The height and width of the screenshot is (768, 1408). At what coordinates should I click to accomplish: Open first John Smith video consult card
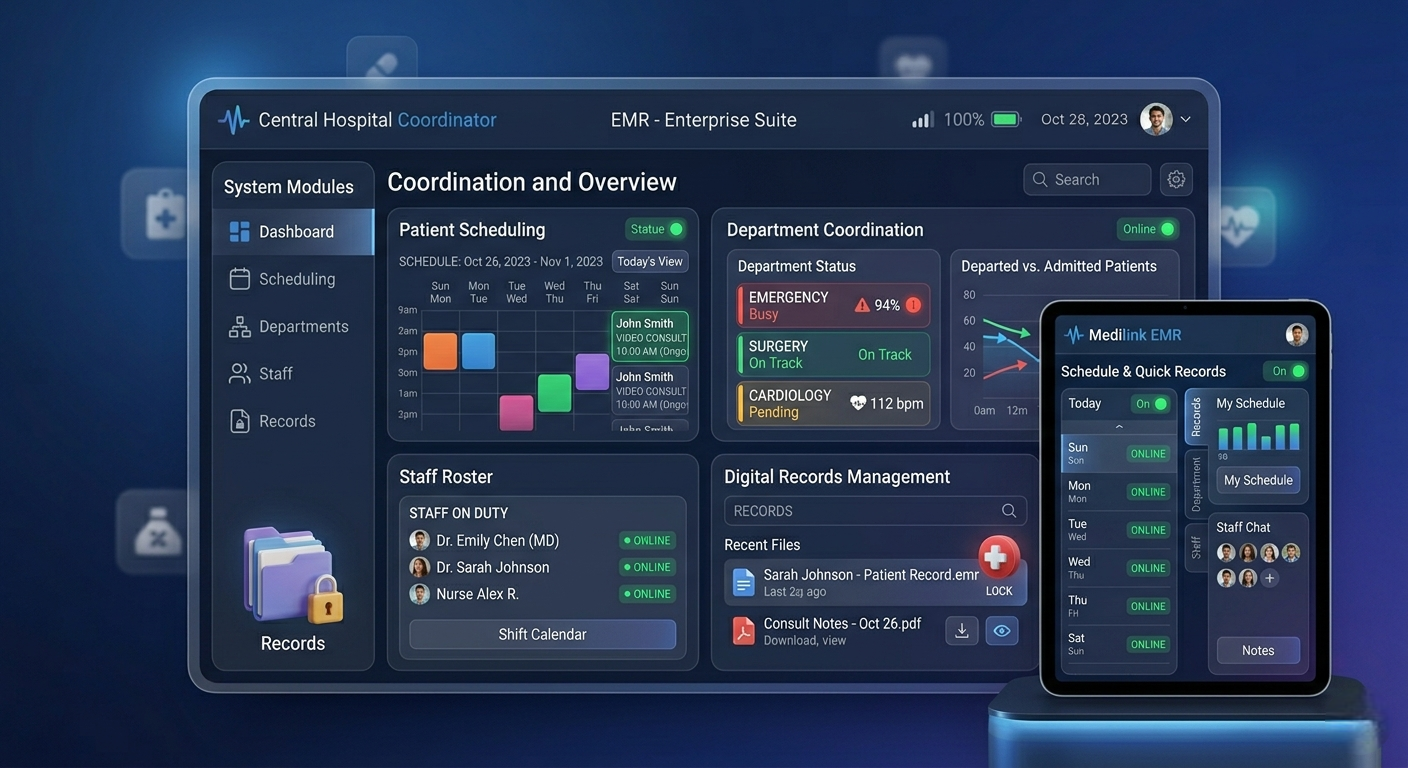(650, 337)
